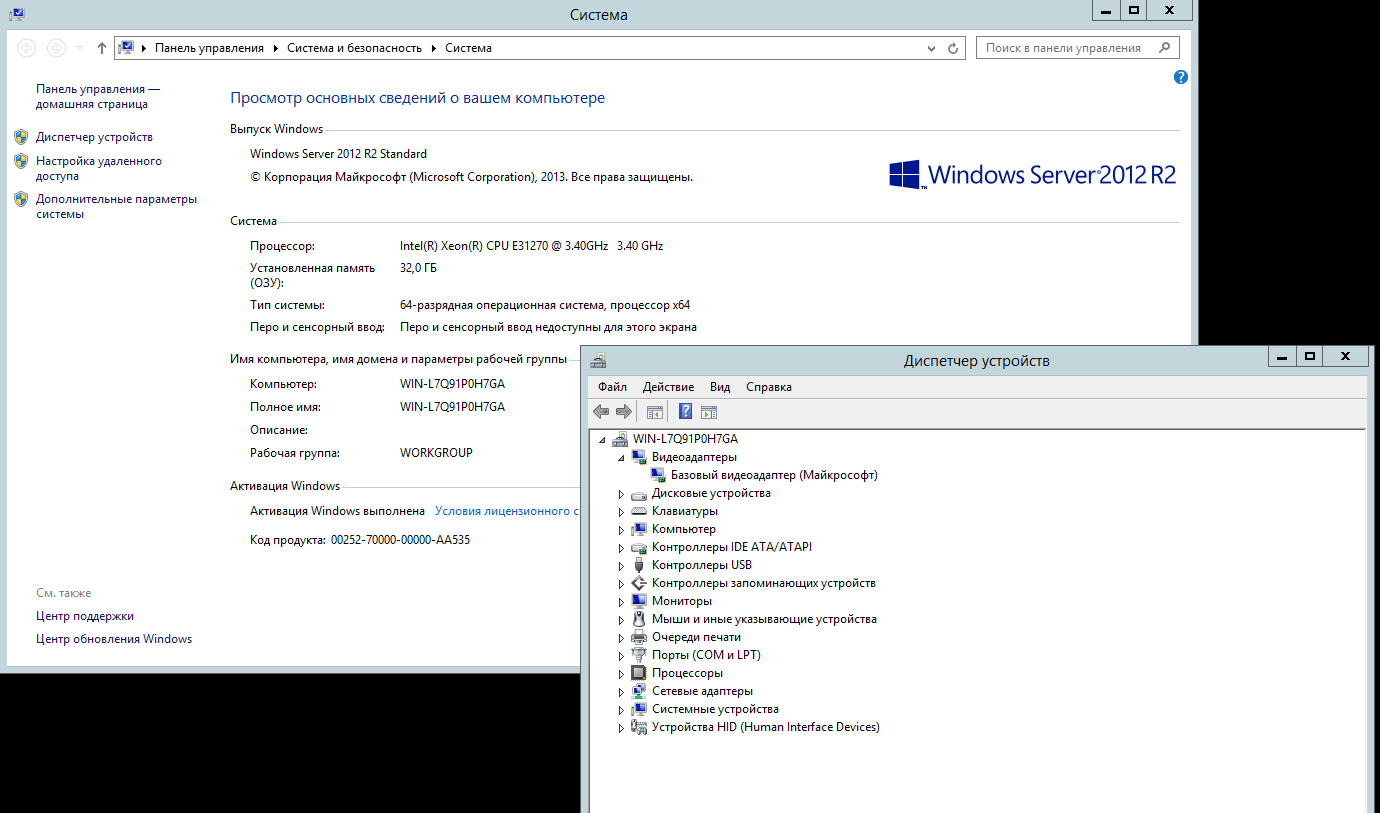Select the Процессоры chip icon
The image size is (1380, 813).
639,673
